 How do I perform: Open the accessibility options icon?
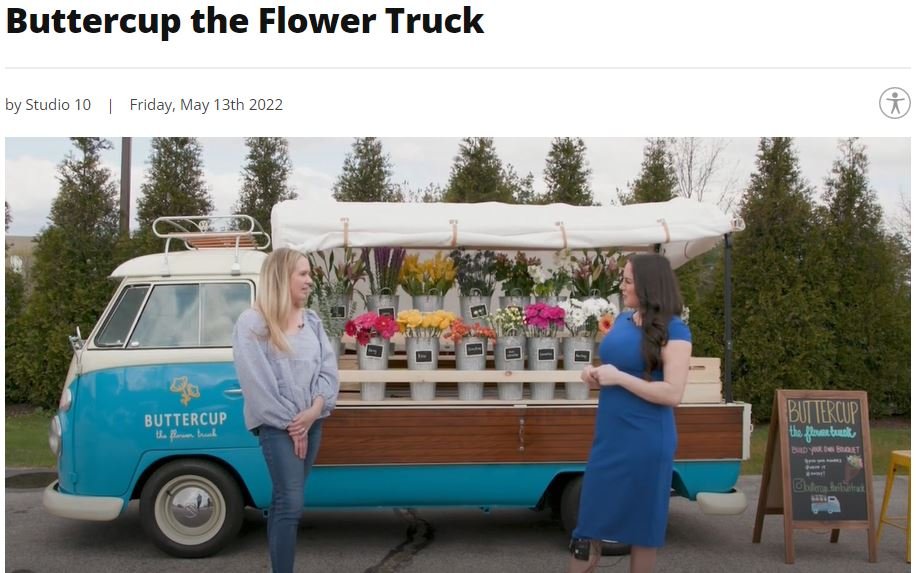point(894,103)
